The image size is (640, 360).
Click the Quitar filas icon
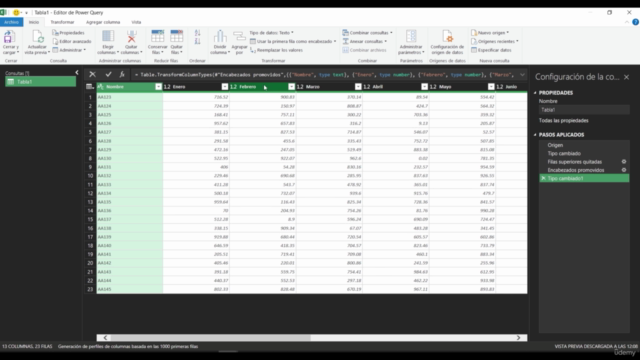(x=177, y=36)
